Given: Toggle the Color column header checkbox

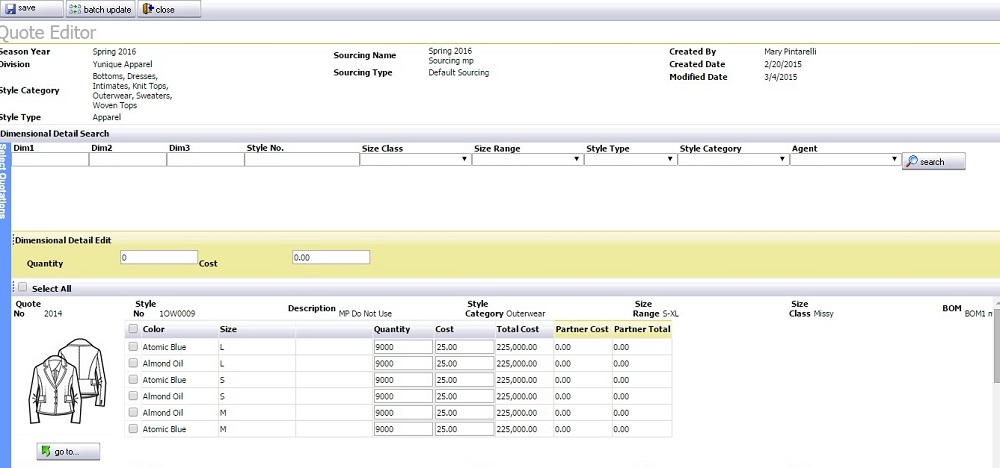Looking at the screenshot, I should (x=133, y=329).
